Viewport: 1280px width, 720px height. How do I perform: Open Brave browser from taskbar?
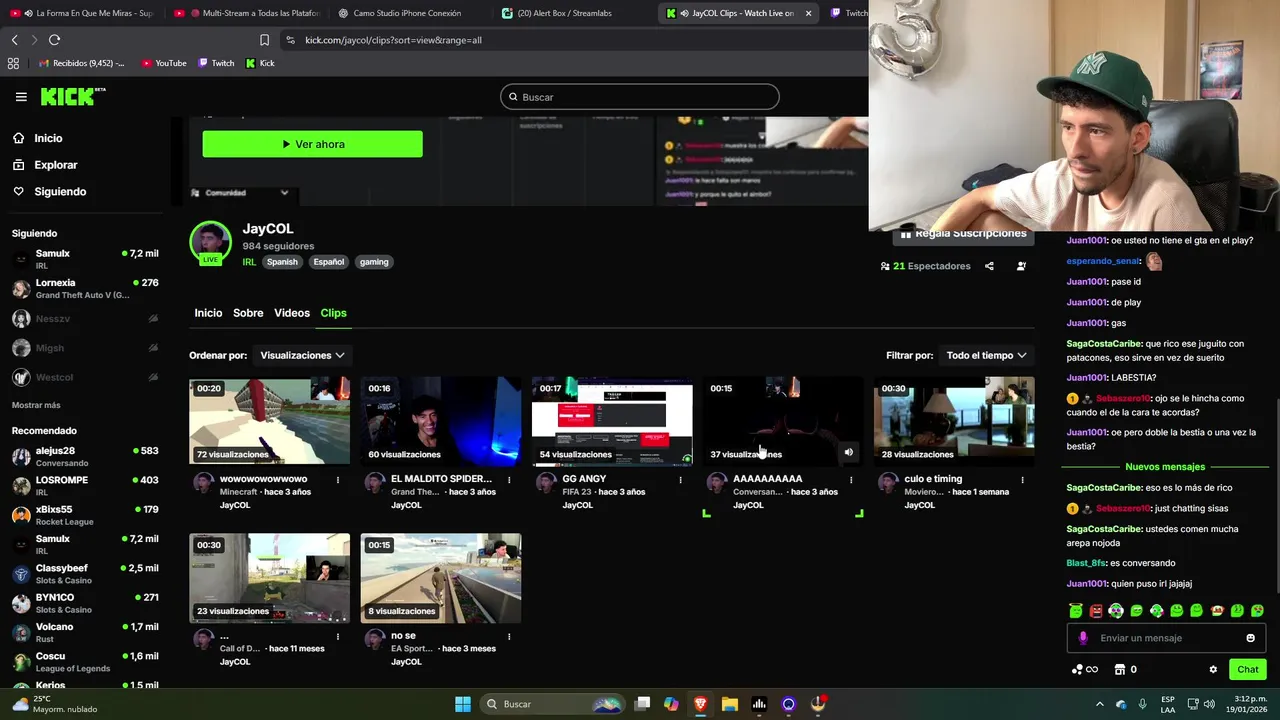(x=700, y=704)
